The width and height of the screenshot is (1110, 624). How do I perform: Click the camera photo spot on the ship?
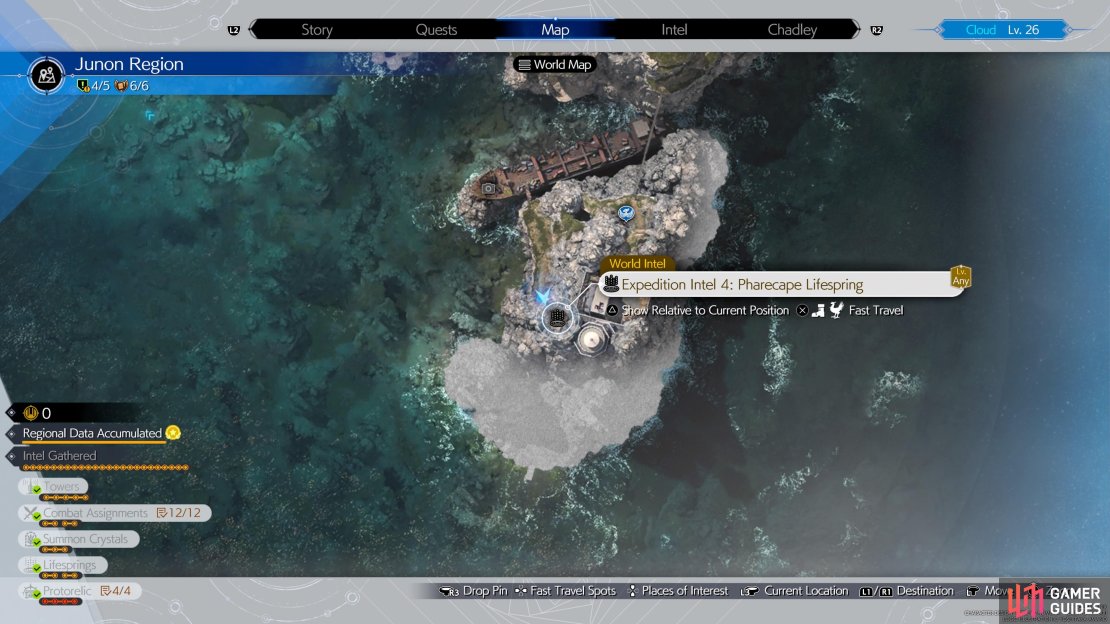488,188
